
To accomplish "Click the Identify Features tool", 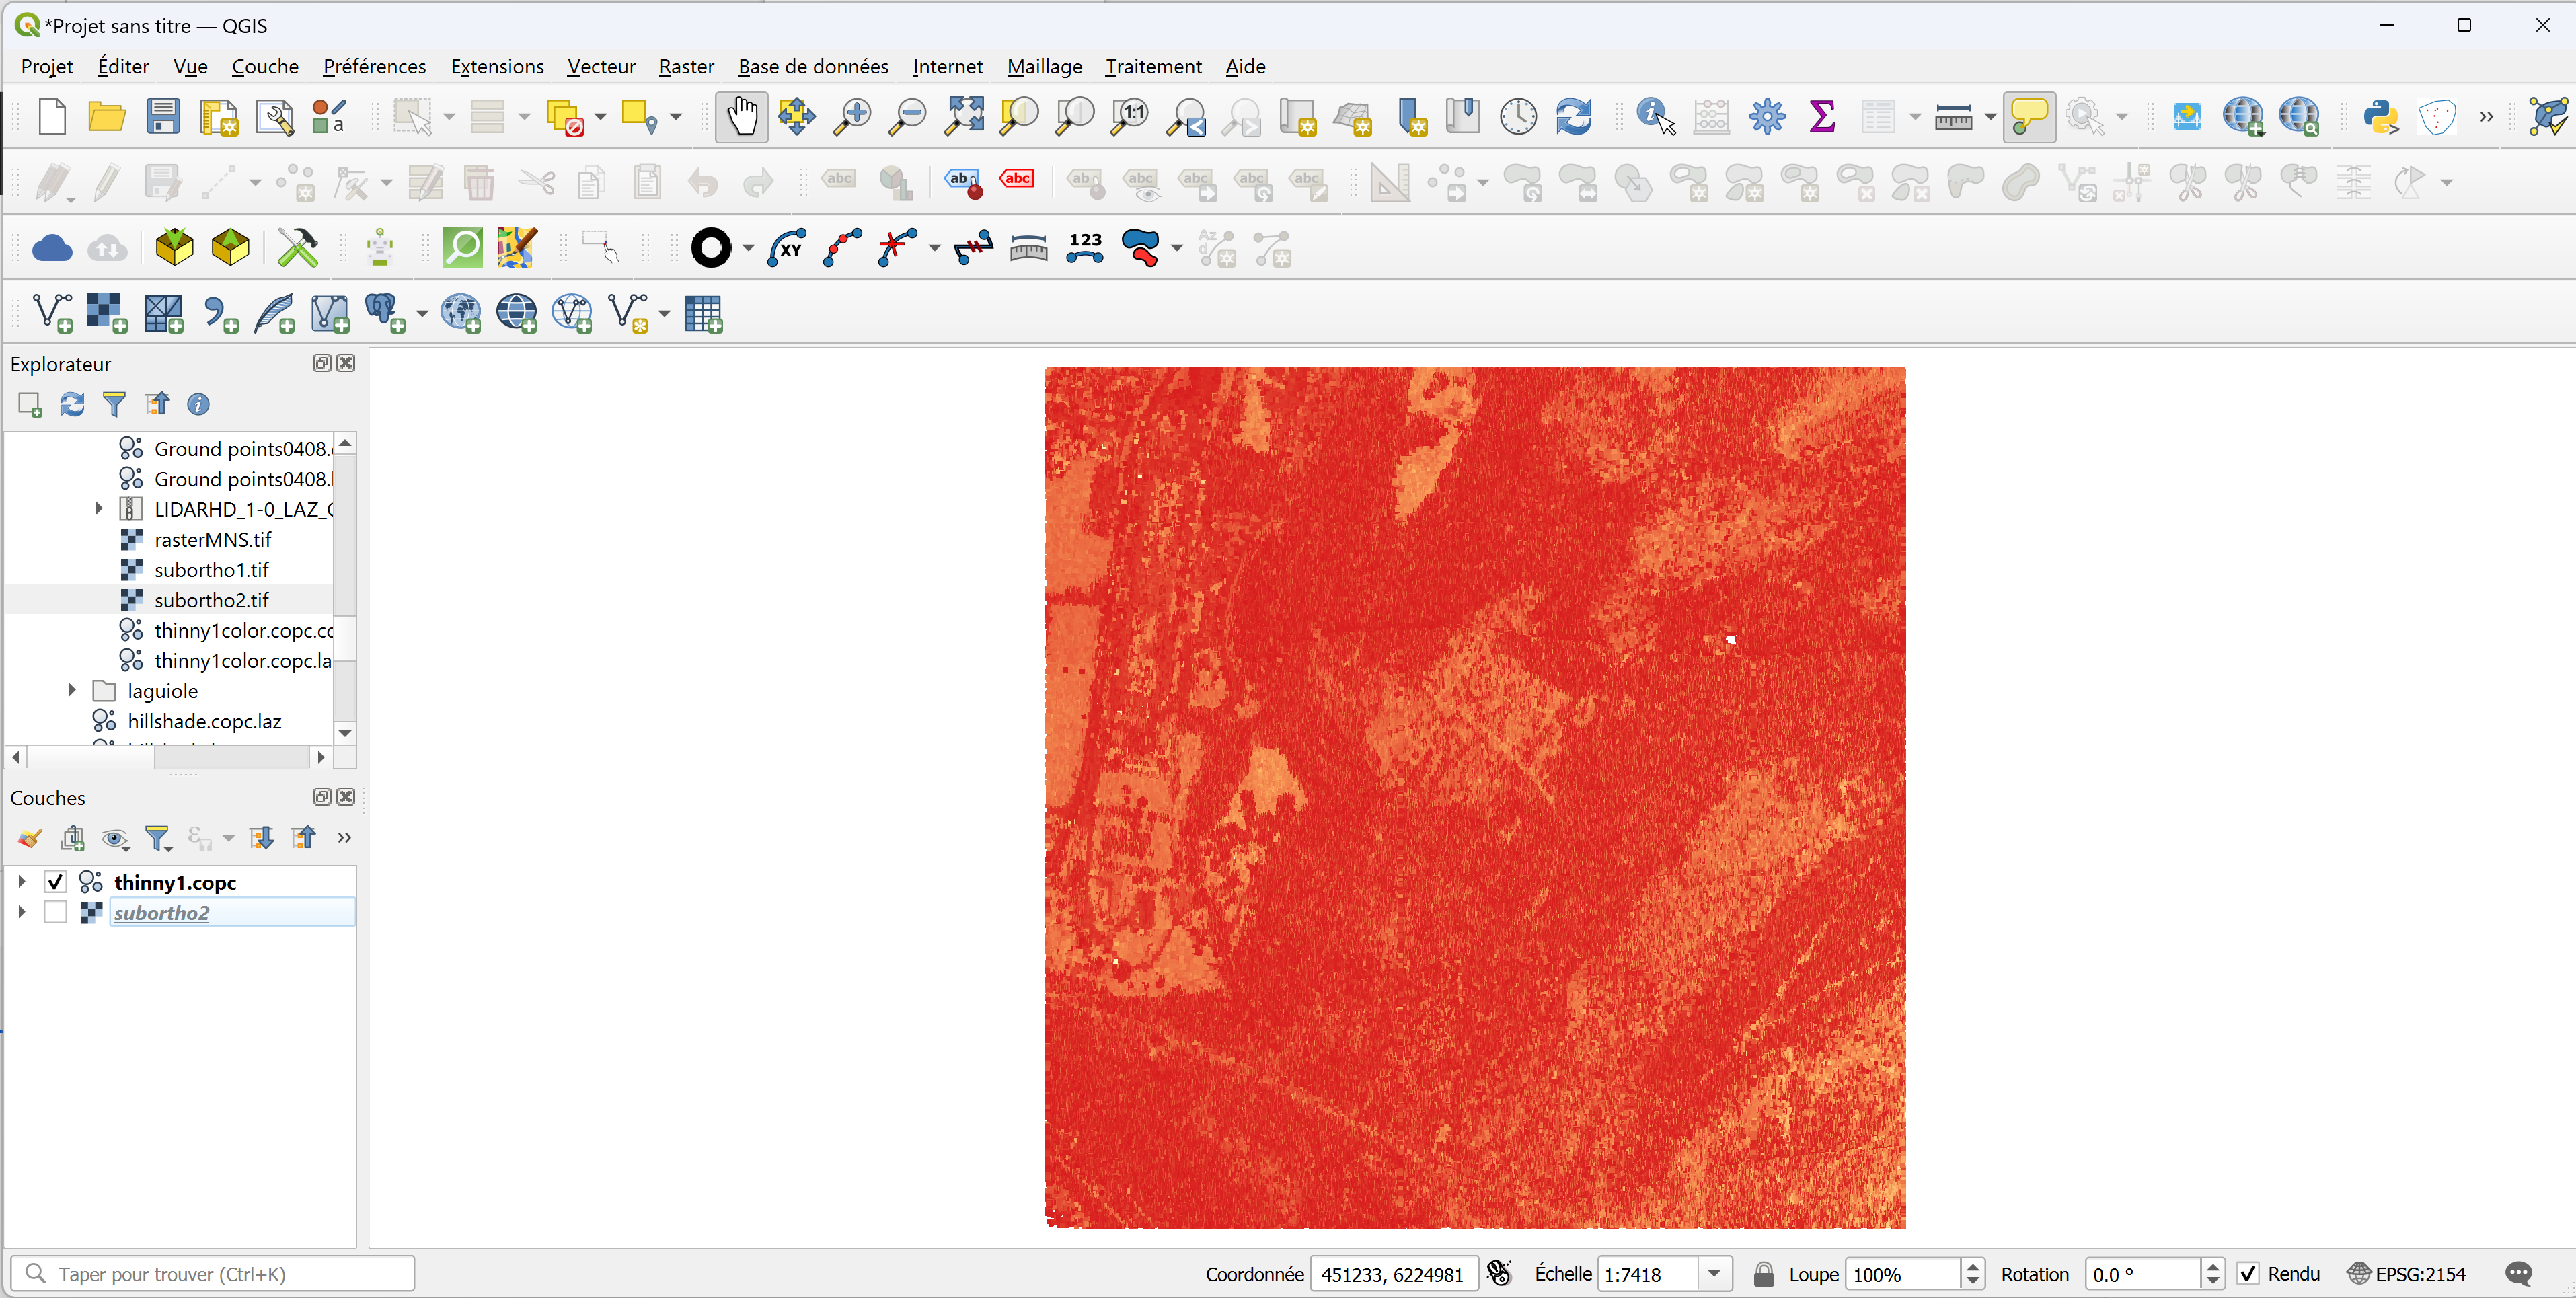I will [x=1655, y=117].
